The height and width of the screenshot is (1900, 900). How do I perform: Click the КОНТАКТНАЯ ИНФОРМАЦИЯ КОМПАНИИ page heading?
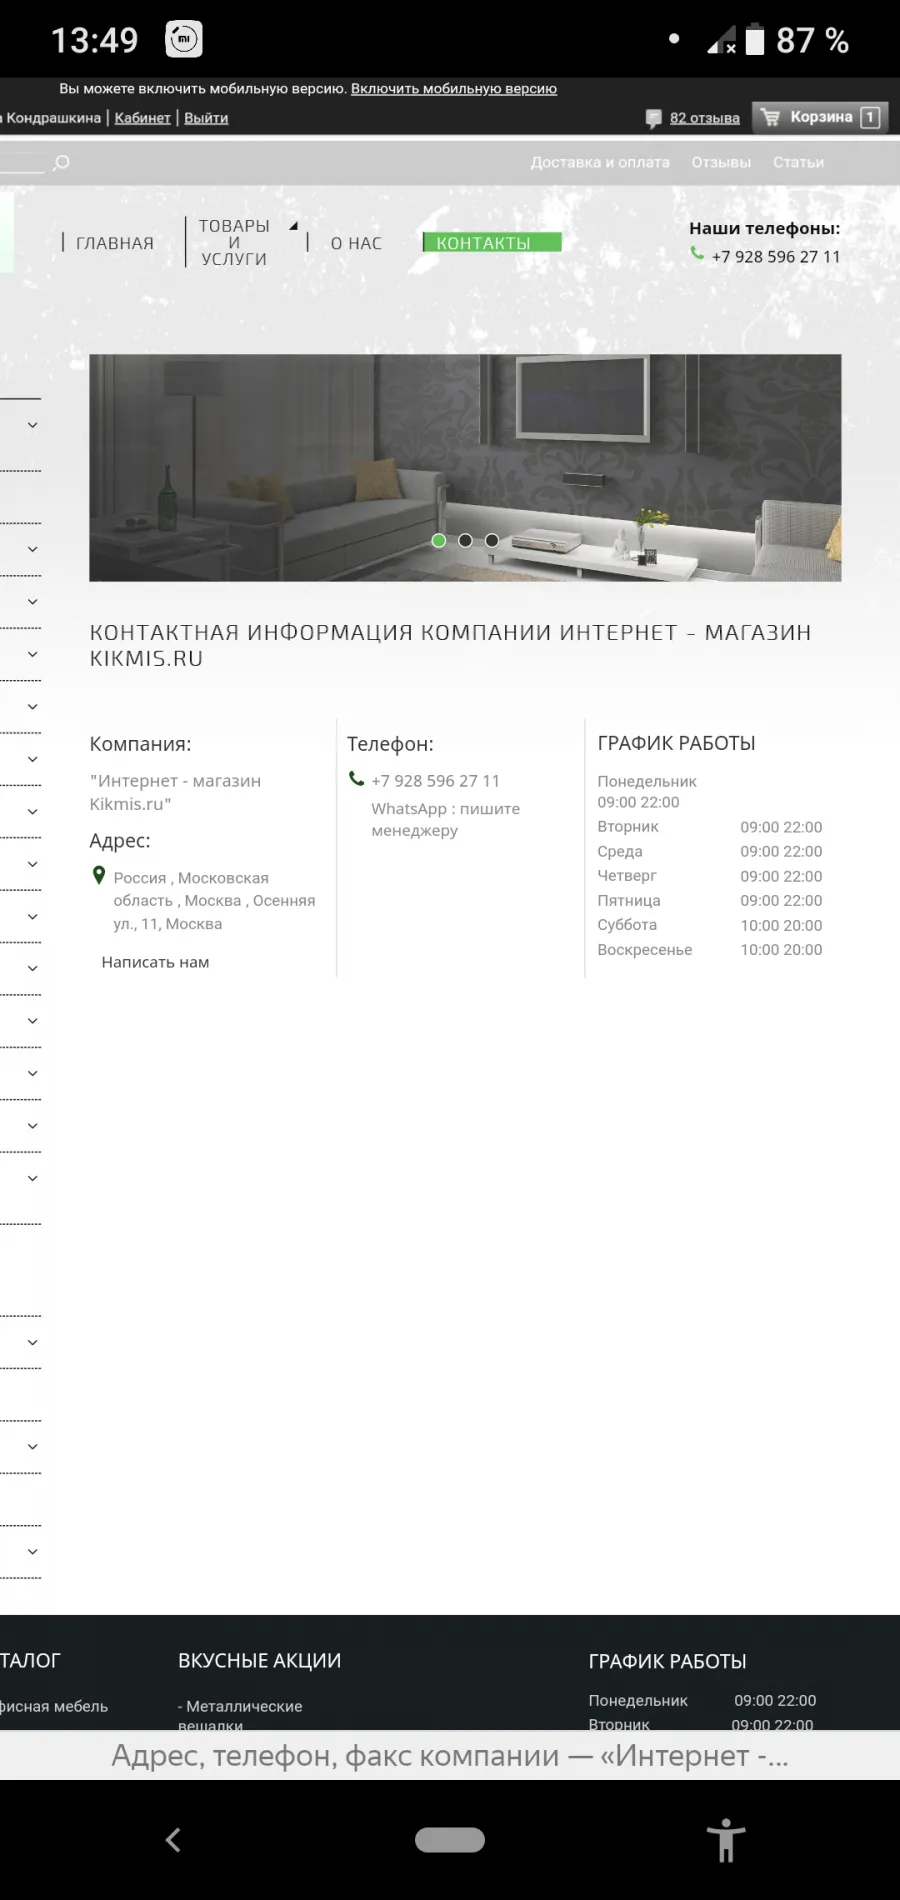click(x=451, y=645)
